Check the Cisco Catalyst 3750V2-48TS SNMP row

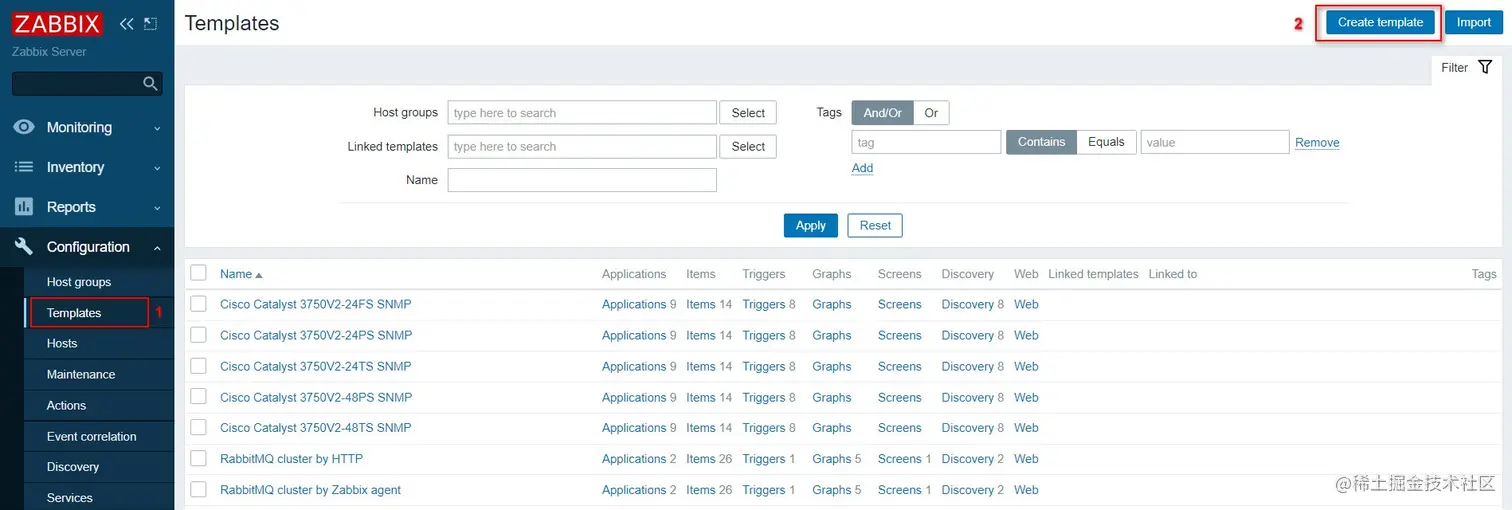pos(198,427)
